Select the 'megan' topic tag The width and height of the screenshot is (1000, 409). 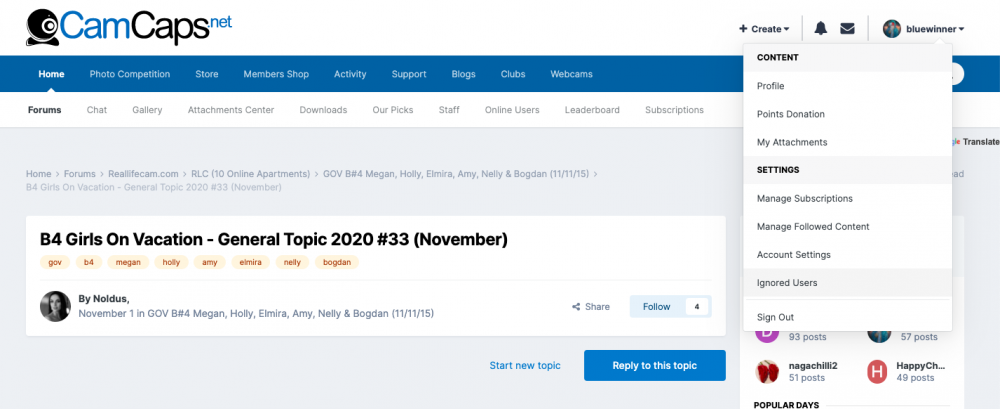[128, 262]
